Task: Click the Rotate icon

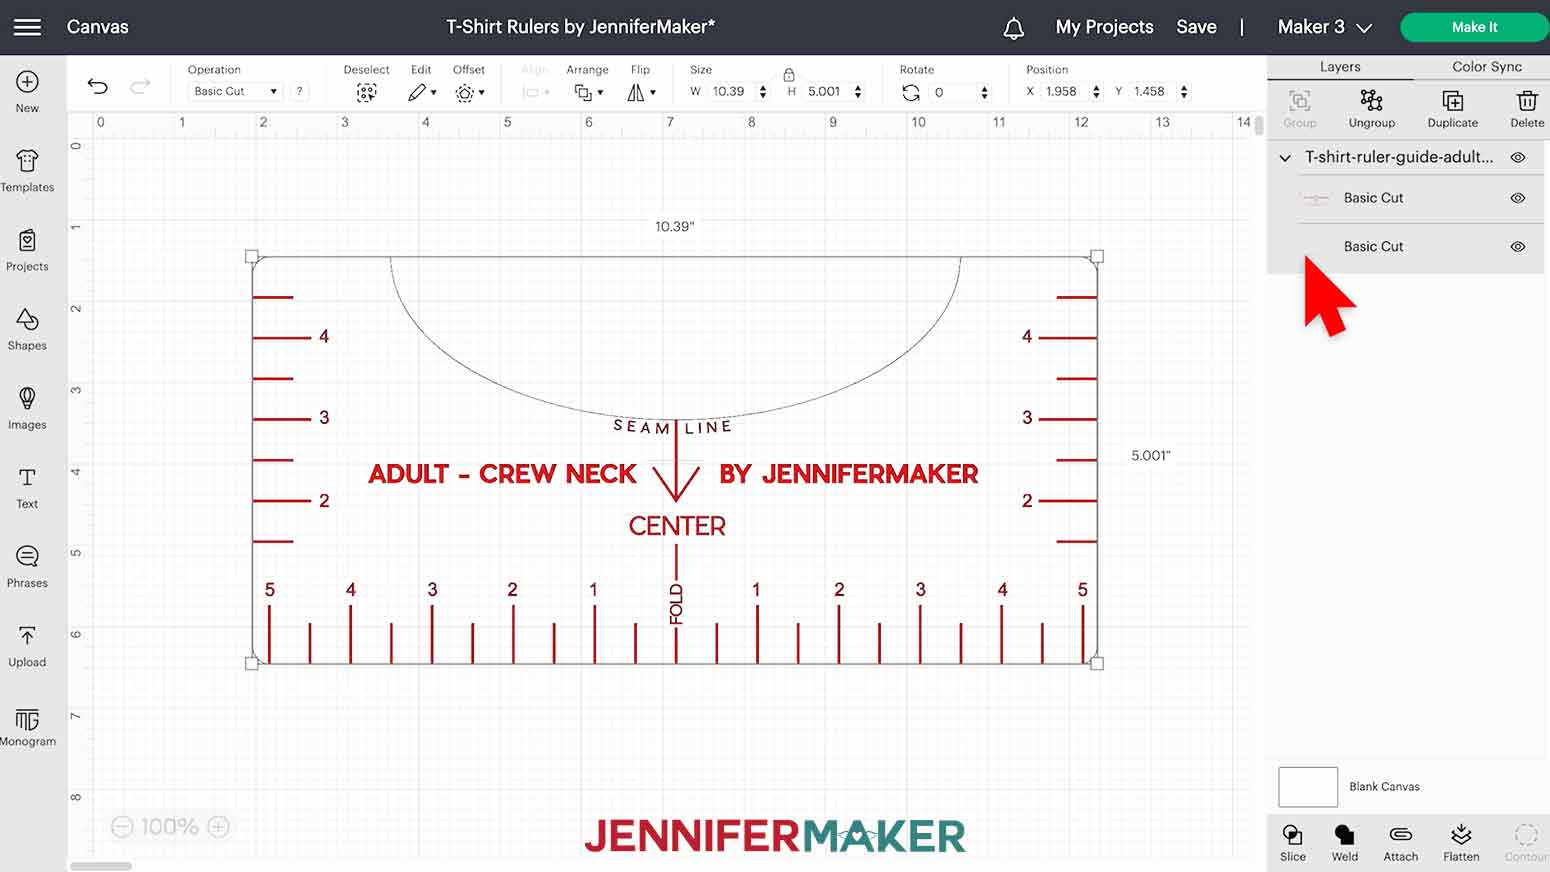Action: pos(910,92)
